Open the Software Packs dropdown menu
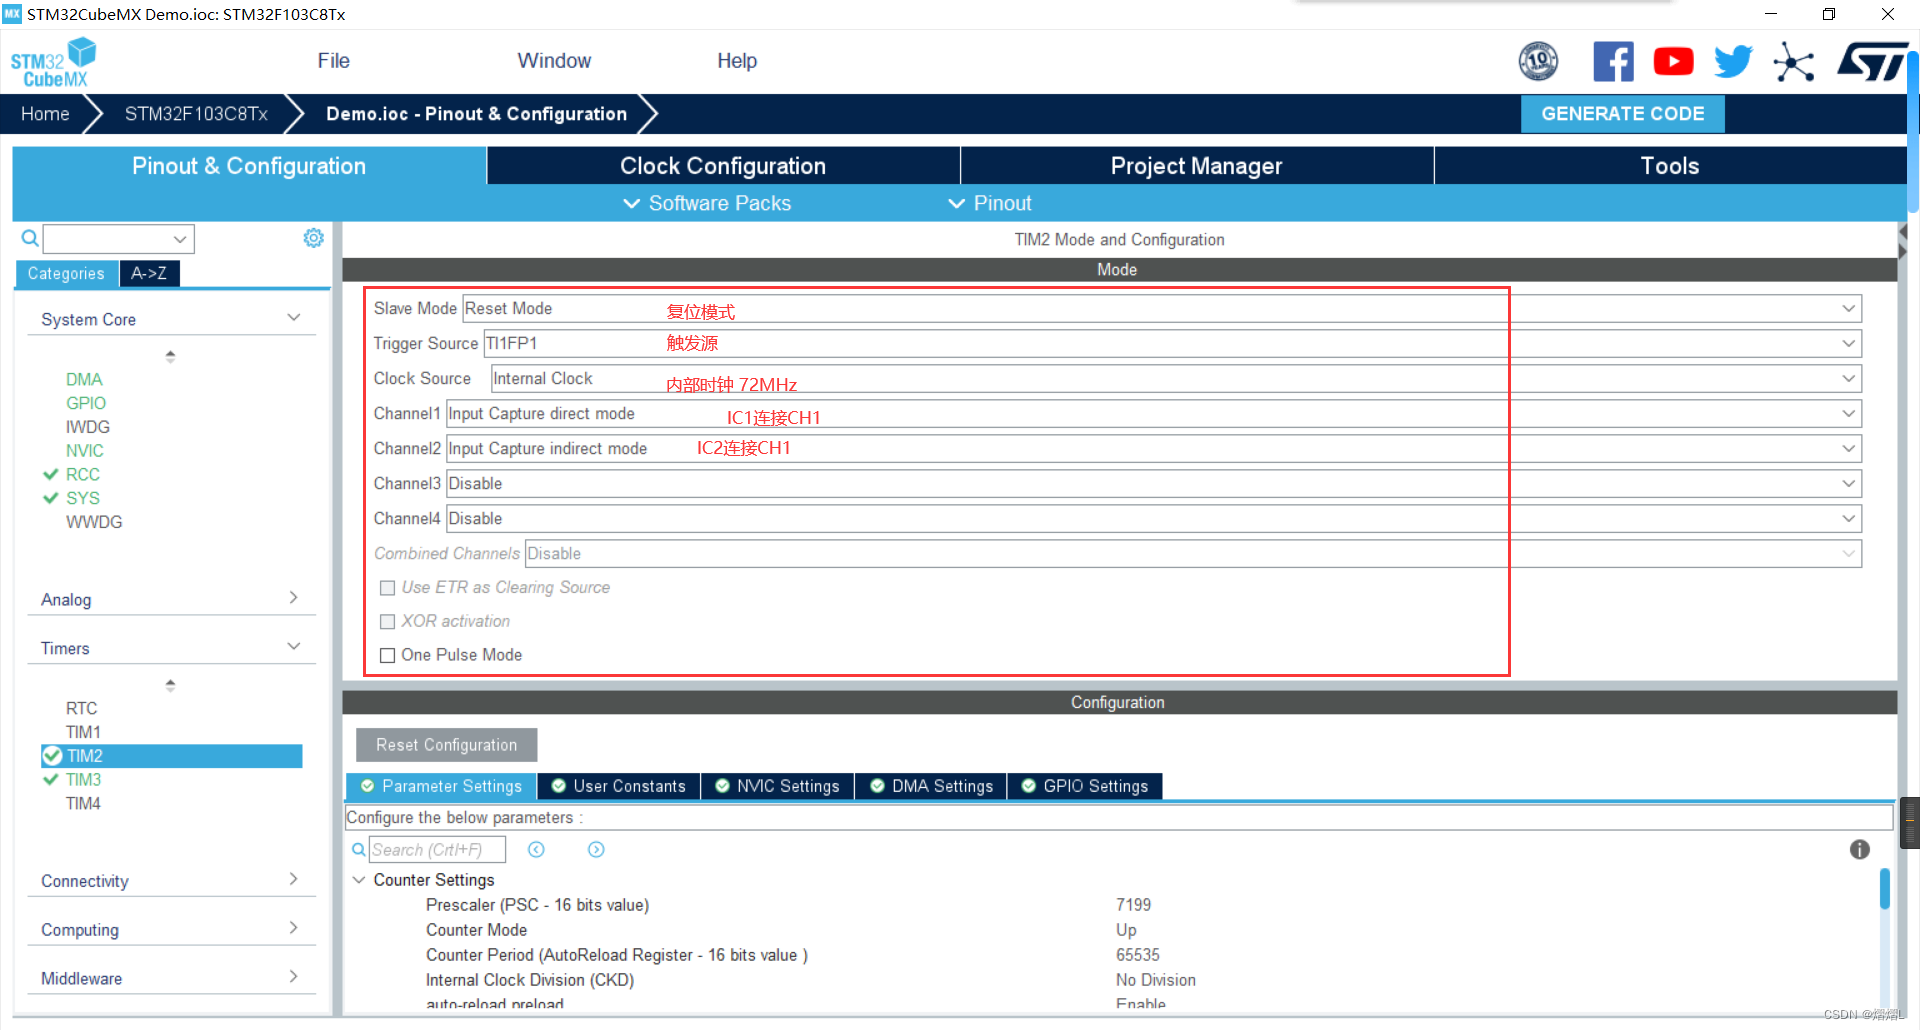Viewport: 1920px width, 1030px height. point(707,203)
